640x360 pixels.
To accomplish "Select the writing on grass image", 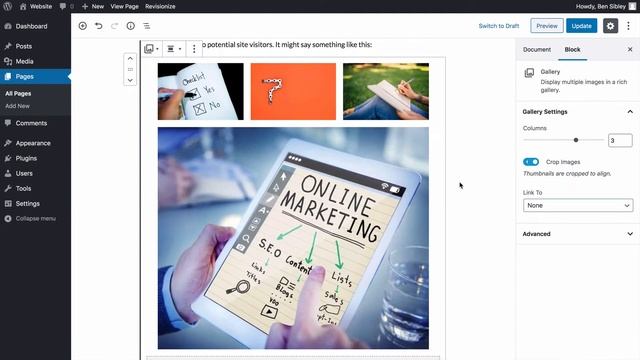I will [386, 91].
